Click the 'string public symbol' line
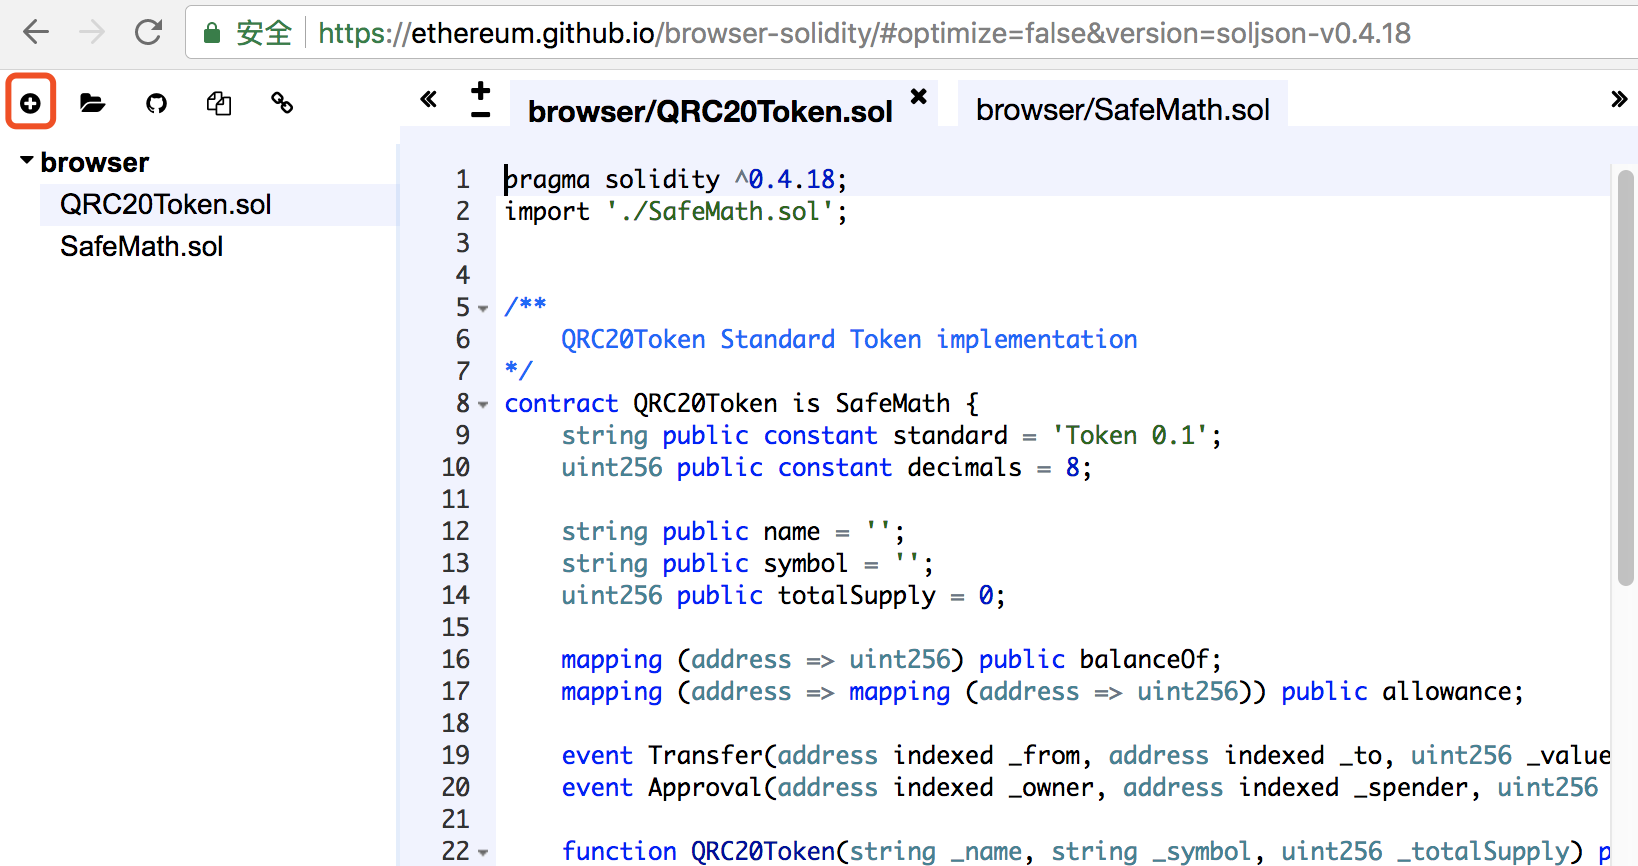The height and width of the screenshot is (866, 1638). click(748, 563)
